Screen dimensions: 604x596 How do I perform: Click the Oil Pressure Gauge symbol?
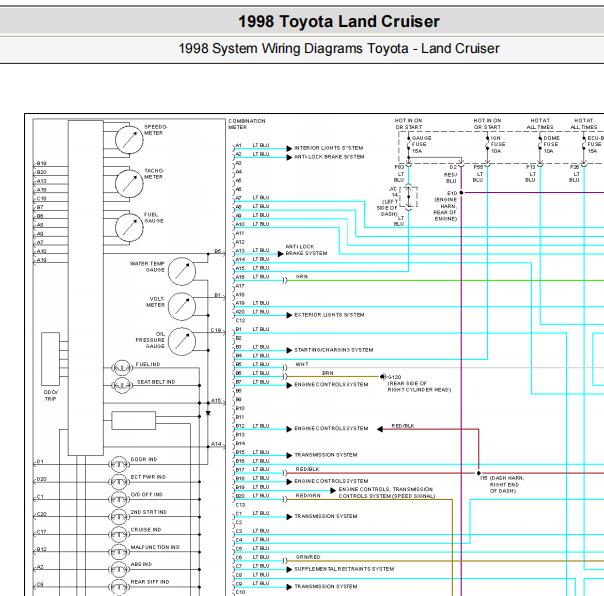coord(182,341)
